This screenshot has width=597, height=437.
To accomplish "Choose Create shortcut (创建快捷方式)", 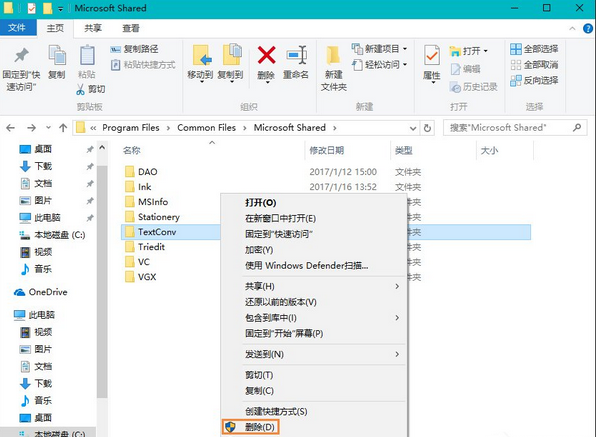I will (314, 411).
